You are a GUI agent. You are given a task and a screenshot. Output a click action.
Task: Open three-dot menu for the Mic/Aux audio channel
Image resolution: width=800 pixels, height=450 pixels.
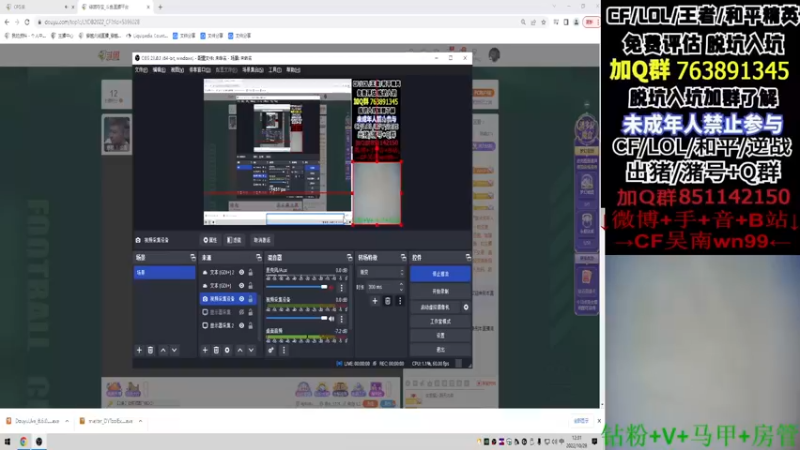(x=342, y=288)
